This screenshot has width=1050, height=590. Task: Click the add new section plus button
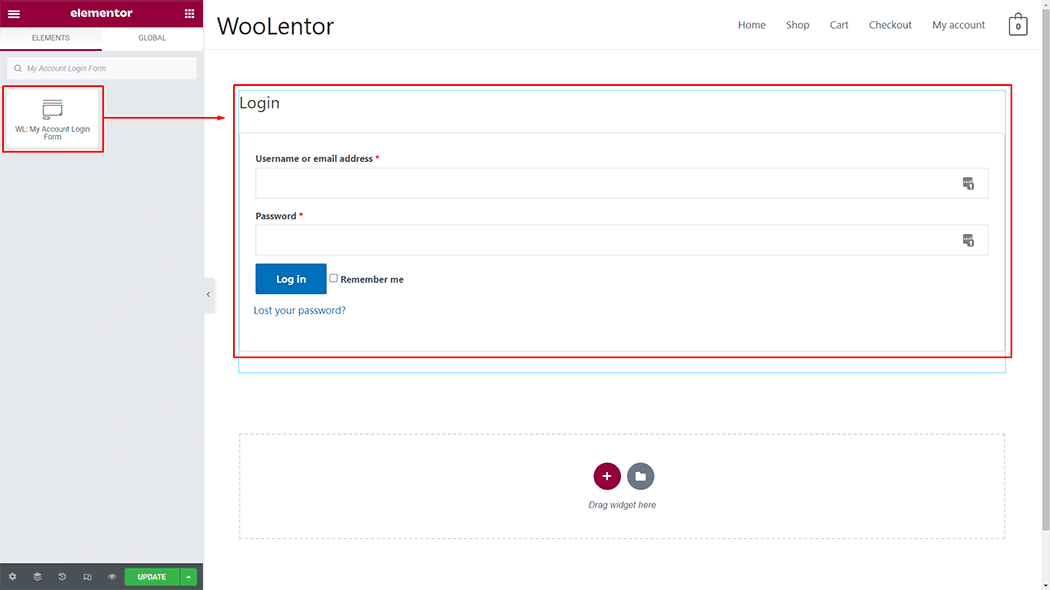[607, 476]
